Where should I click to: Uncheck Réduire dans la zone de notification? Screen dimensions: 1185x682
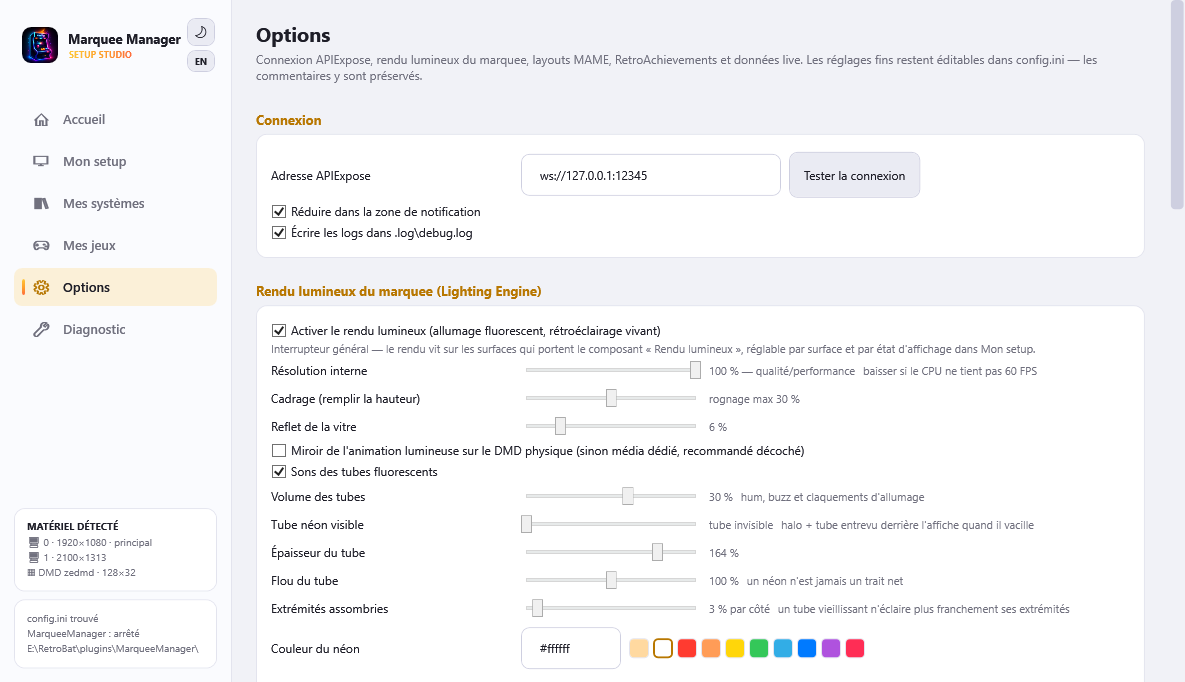[x=279, y=212]
